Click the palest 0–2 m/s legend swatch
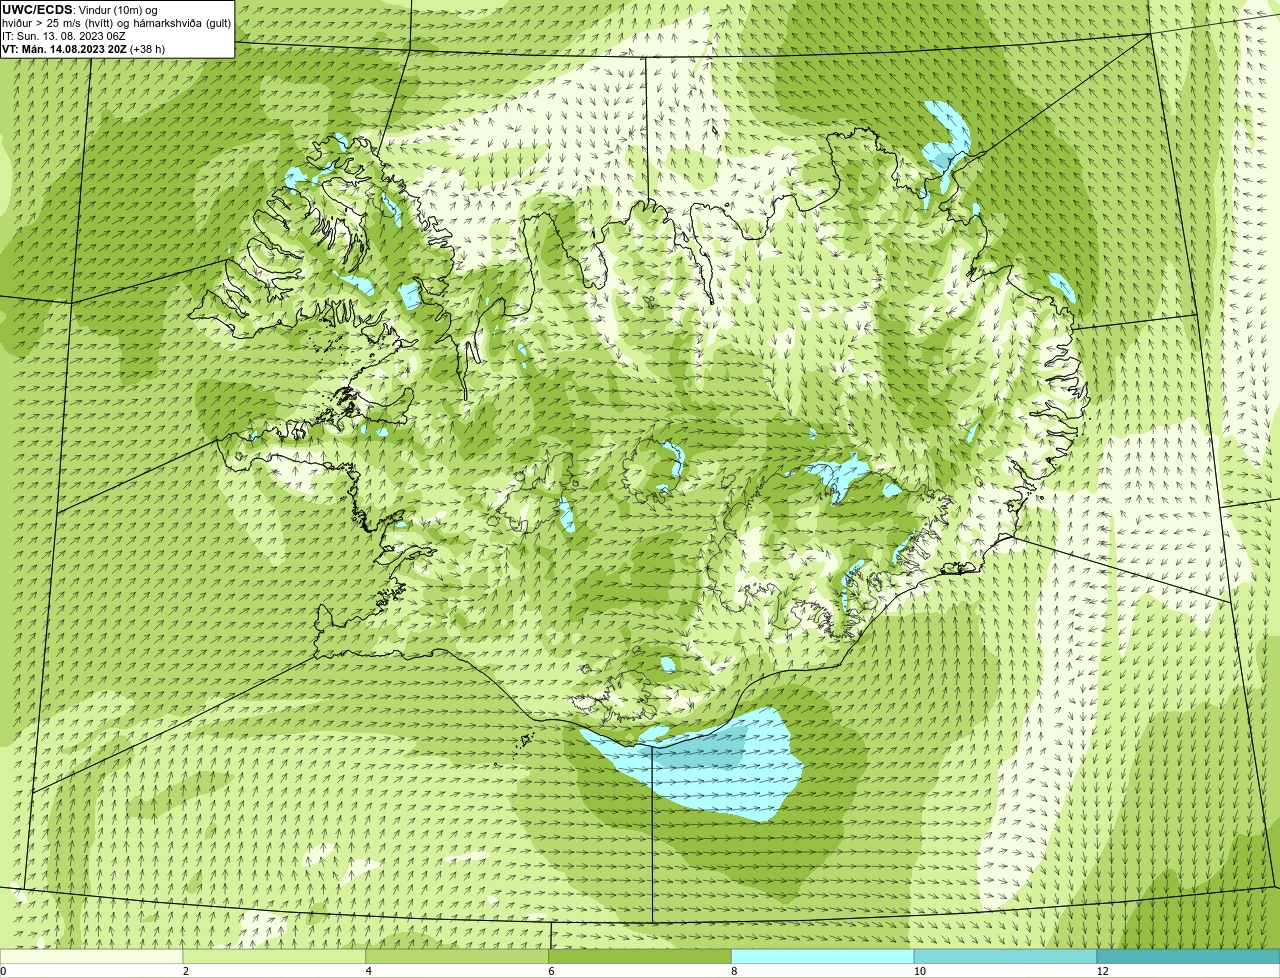The image size is (1280, 978). 91,957
